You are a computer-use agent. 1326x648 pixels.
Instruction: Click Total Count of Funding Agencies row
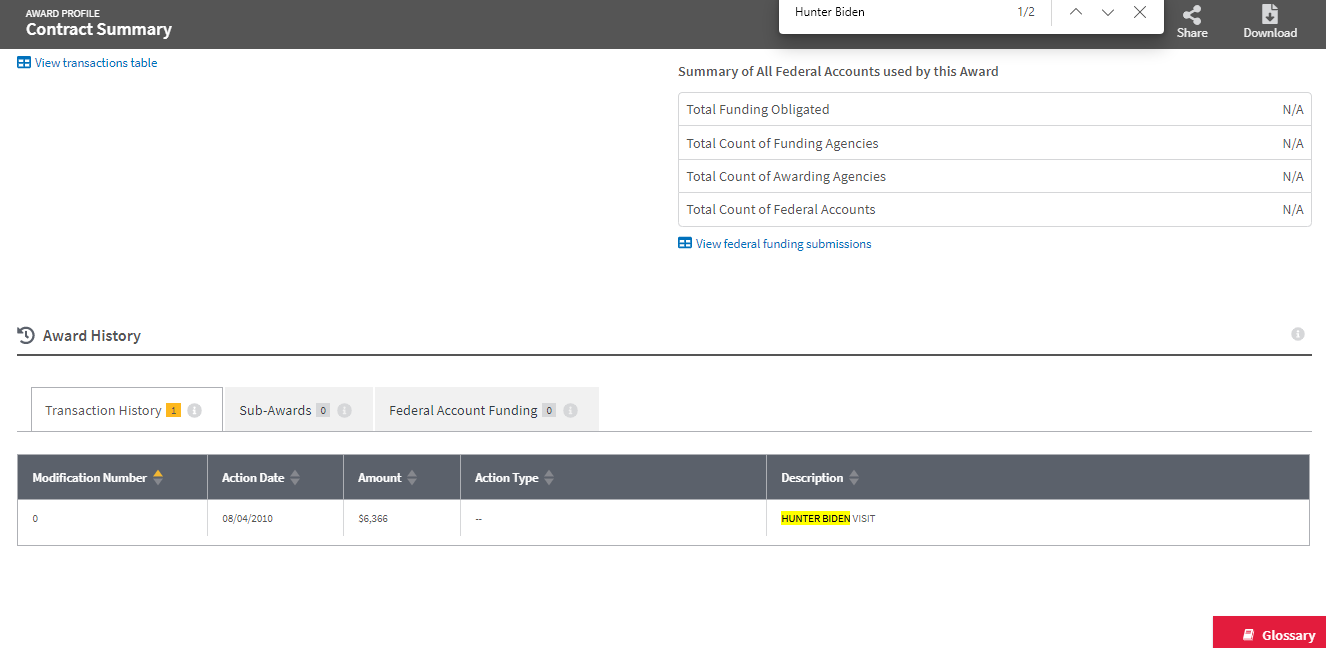[994, 143]
